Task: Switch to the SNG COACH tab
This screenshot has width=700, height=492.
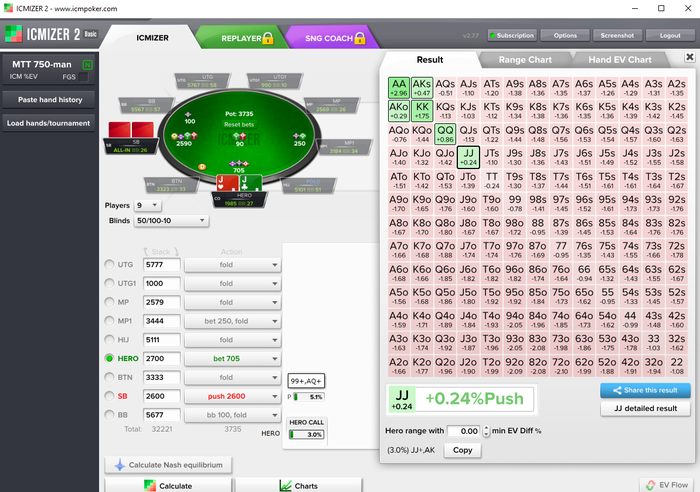Action: point(332,38)
